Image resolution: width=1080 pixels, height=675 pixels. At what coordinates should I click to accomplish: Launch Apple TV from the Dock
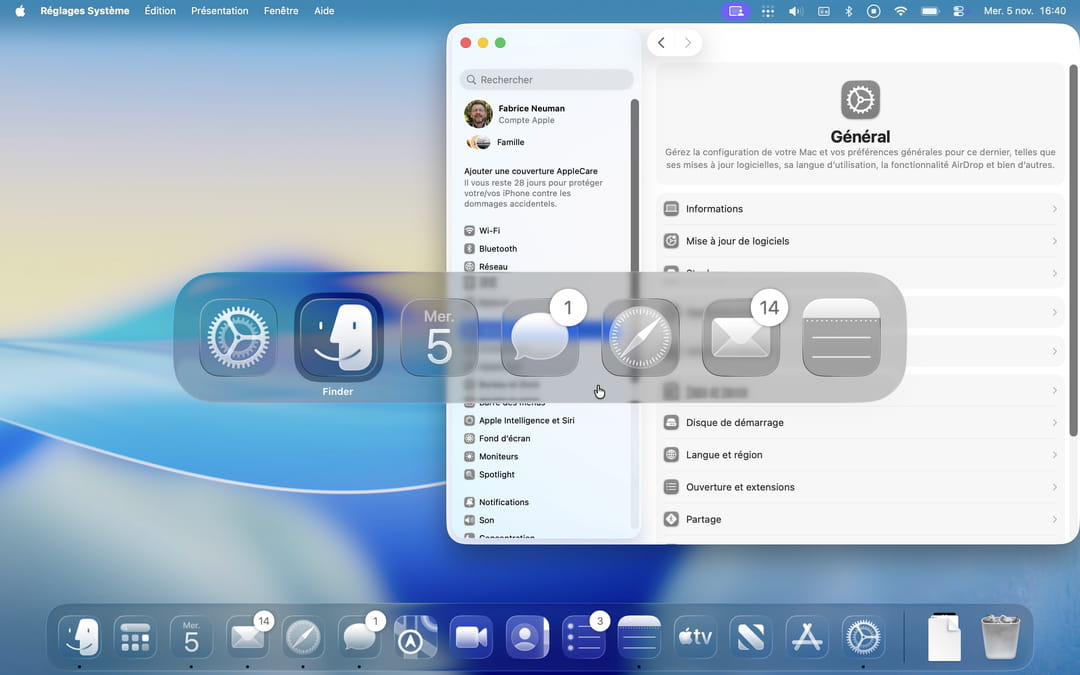[x=695, y=637]
